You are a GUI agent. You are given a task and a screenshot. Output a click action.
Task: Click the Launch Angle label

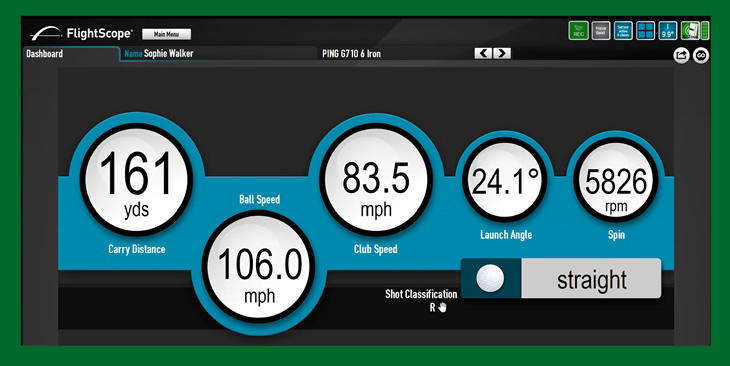(x=506, y=235)
